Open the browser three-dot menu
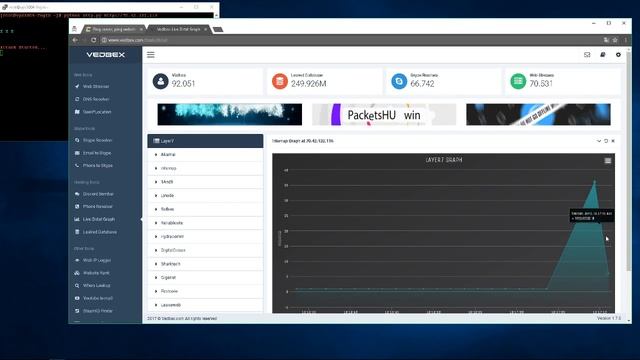Image resolution: width=640 pixels, height=360 pixels. pyautogui.click(x=625, y=40)
